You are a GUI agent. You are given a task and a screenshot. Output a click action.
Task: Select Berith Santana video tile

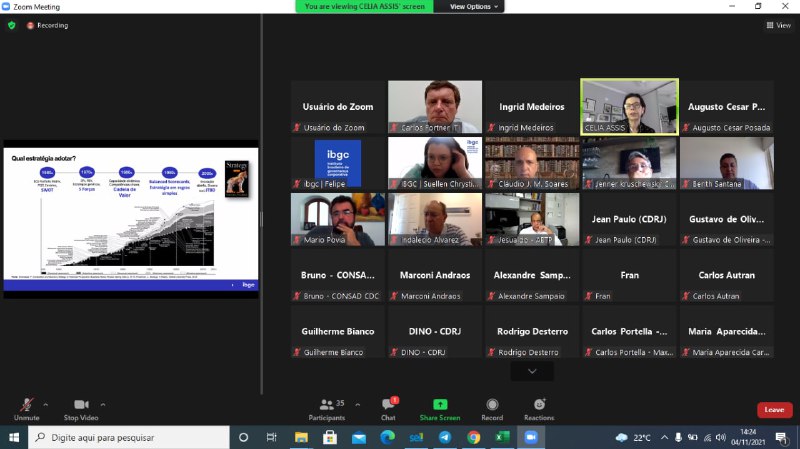(x=727, y=163)
